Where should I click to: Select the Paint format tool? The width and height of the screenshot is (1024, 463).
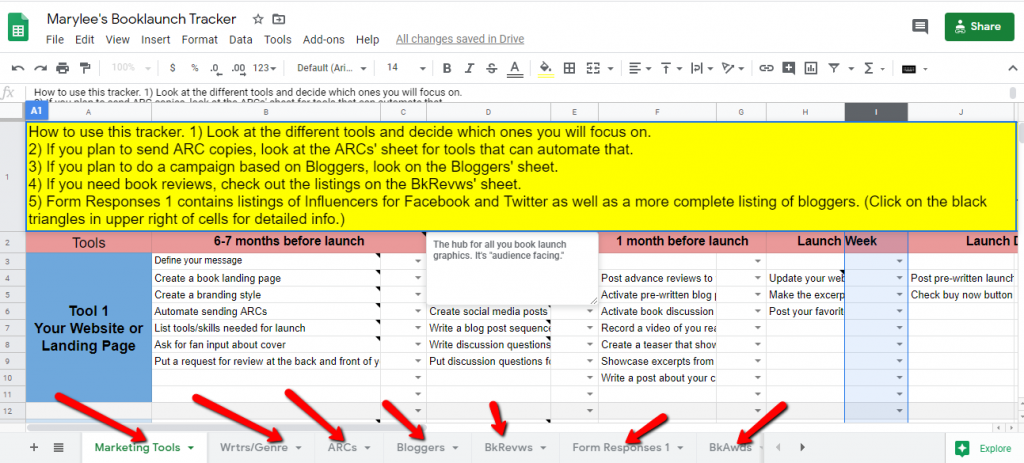click(84, 68)
